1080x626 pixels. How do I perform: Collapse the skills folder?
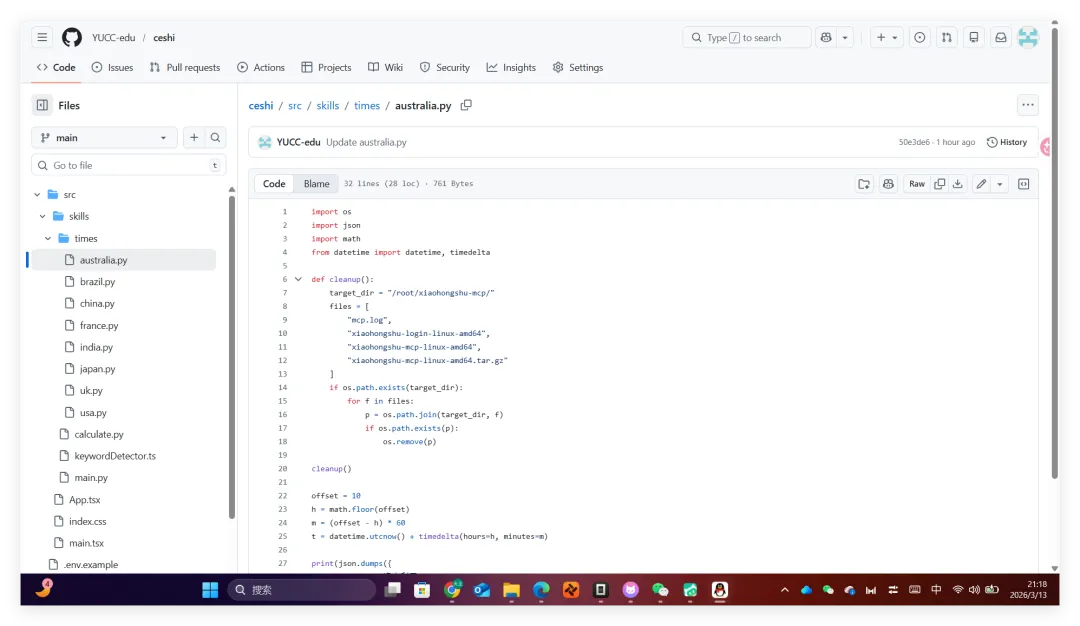click(x=43, y=216)
